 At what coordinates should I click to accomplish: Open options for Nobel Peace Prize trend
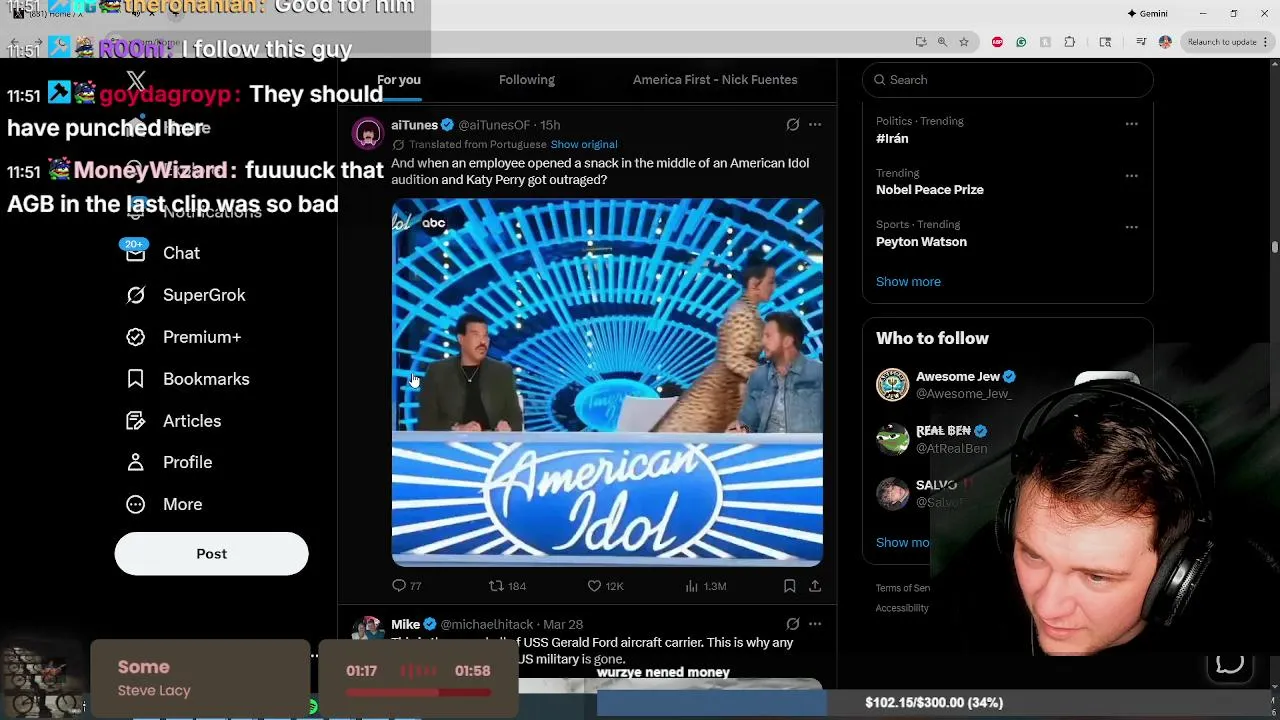[x=1131, y=176]
